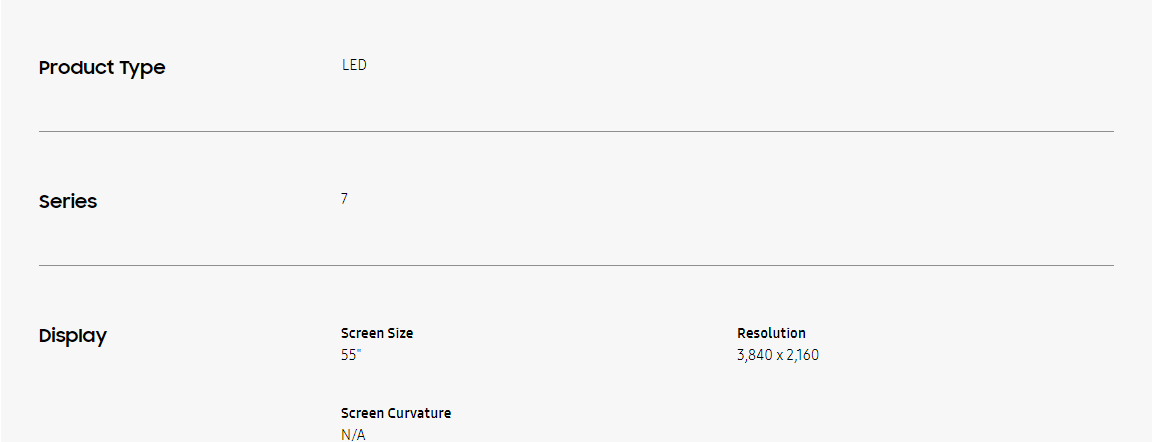
Task: Click the "2,160" number in the resolution
Action: tap(803, 355)
